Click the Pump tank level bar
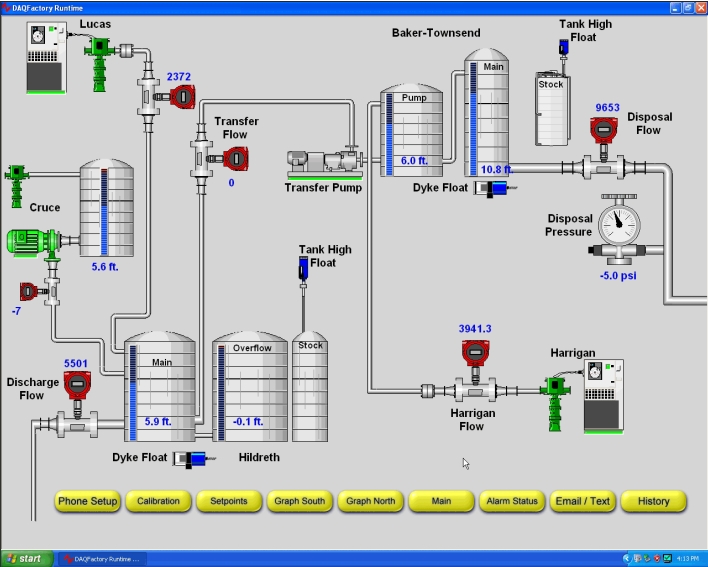Screen dimensions: 708x567 [389, 134]
